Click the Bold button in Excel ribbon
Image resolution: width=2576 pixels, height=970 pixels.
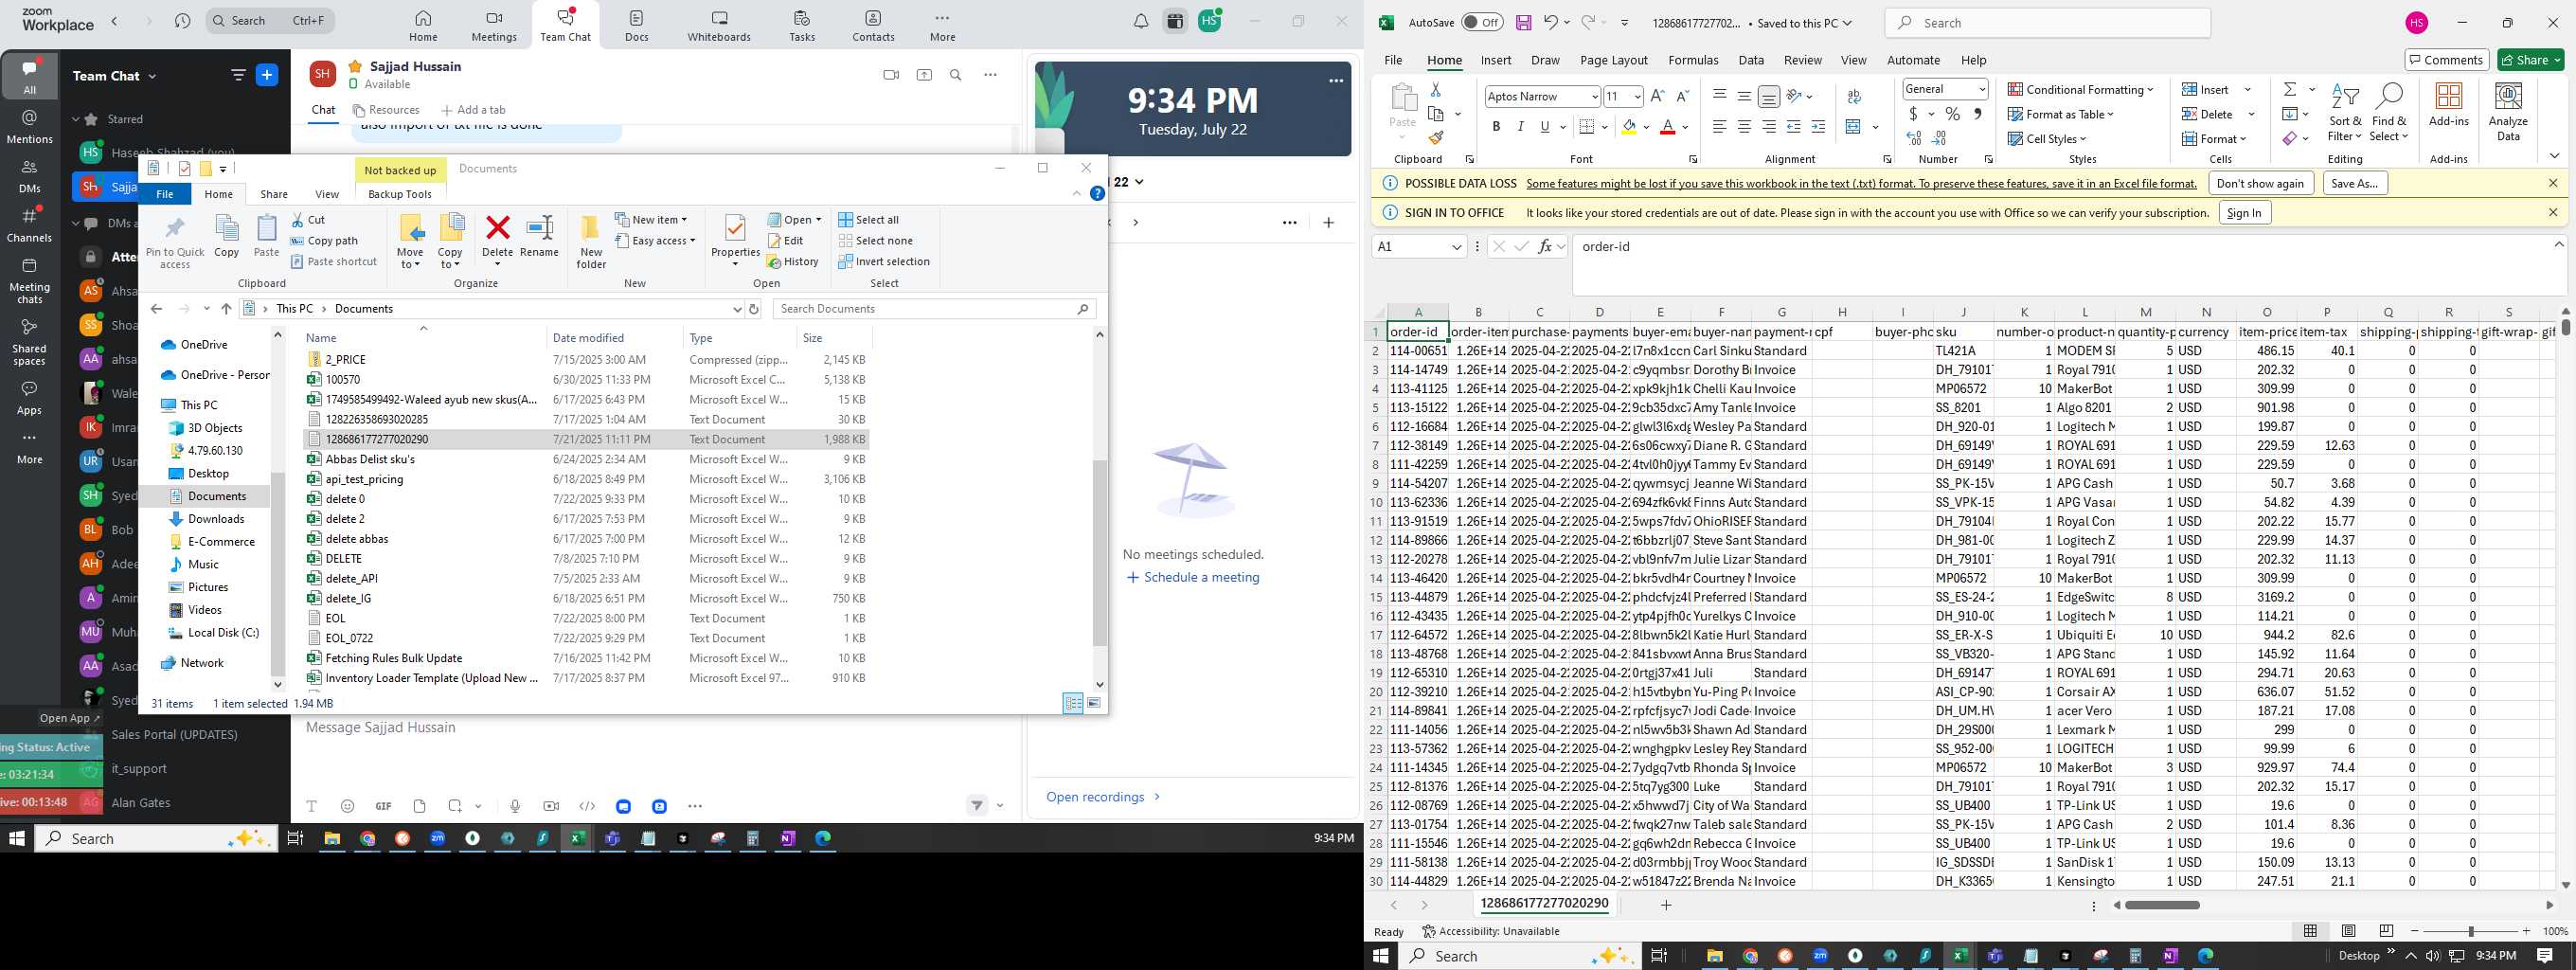point(1496,127)
